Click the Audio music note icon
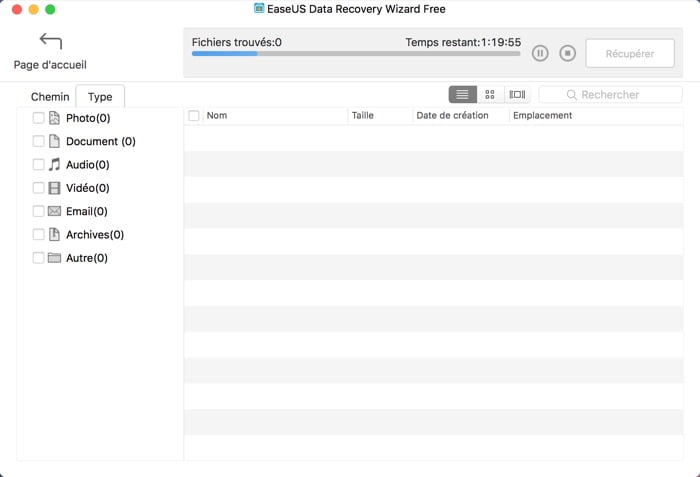The height and width of the screenshot is (477, 700). pyautogui.click(x=54, y=164)
